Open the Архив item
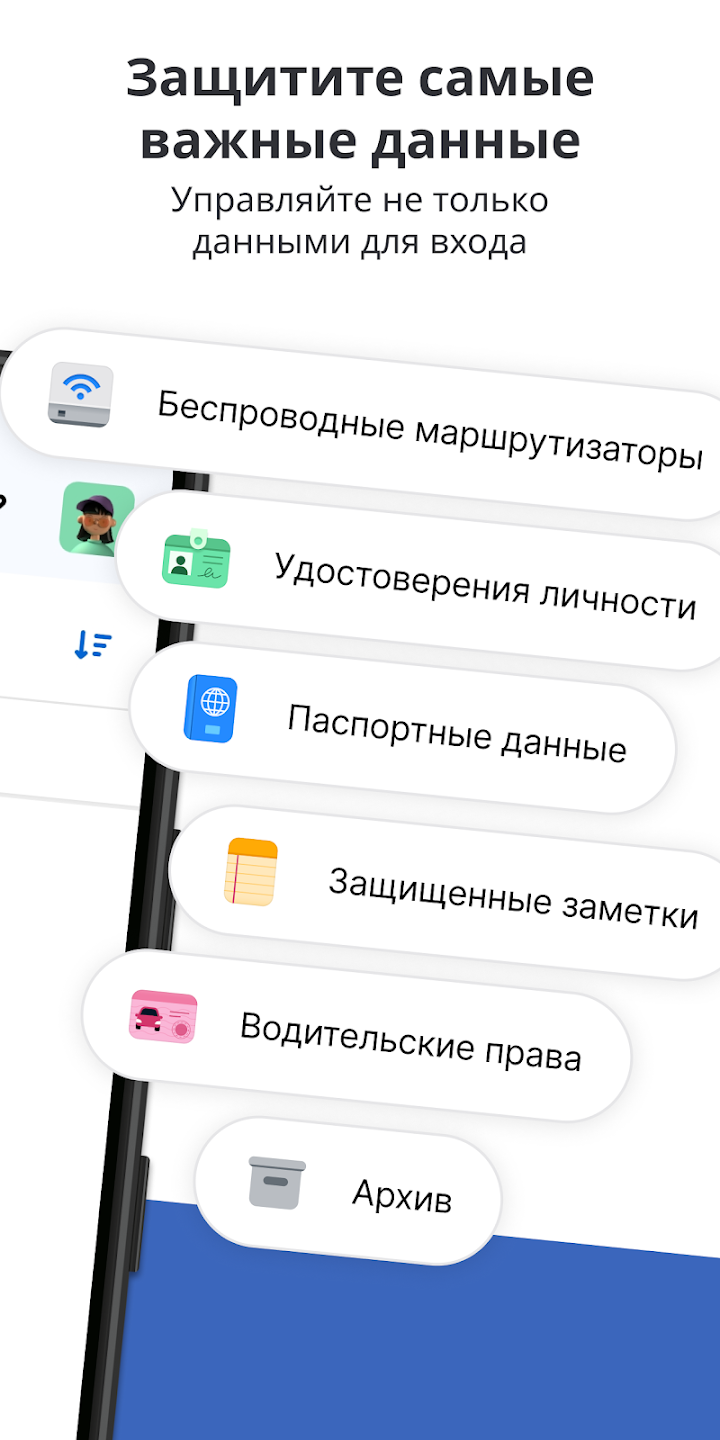This screenshot has width=720, height=1440. [x=348, y=1190]
